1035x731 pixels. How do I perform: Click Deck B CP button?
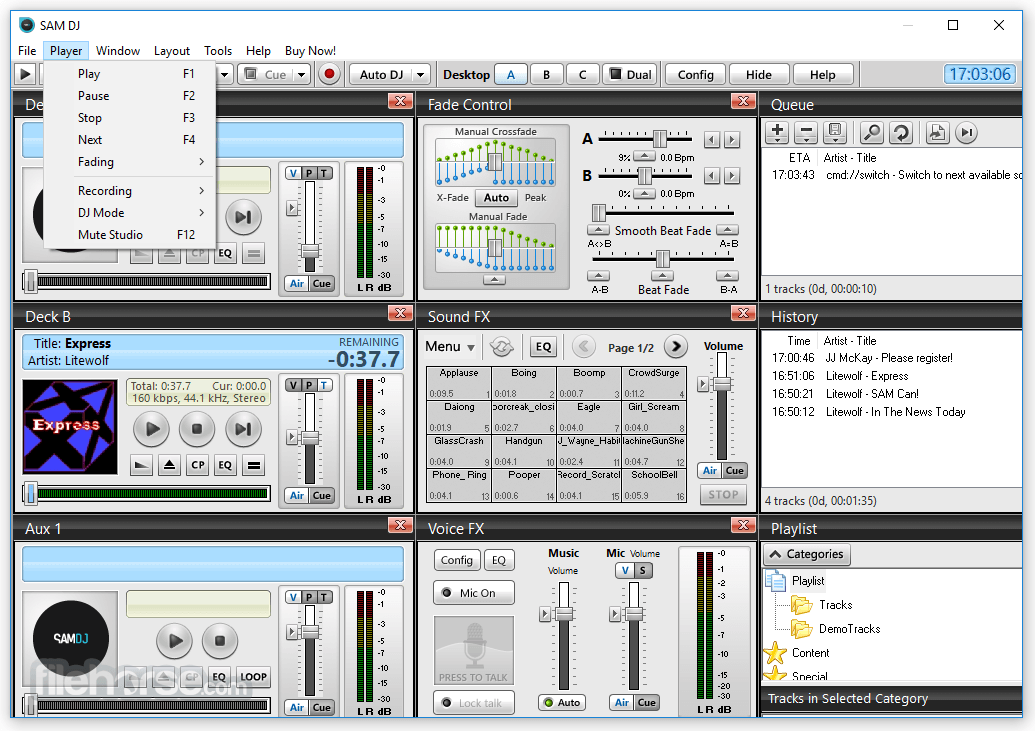[x=197, y=466]
